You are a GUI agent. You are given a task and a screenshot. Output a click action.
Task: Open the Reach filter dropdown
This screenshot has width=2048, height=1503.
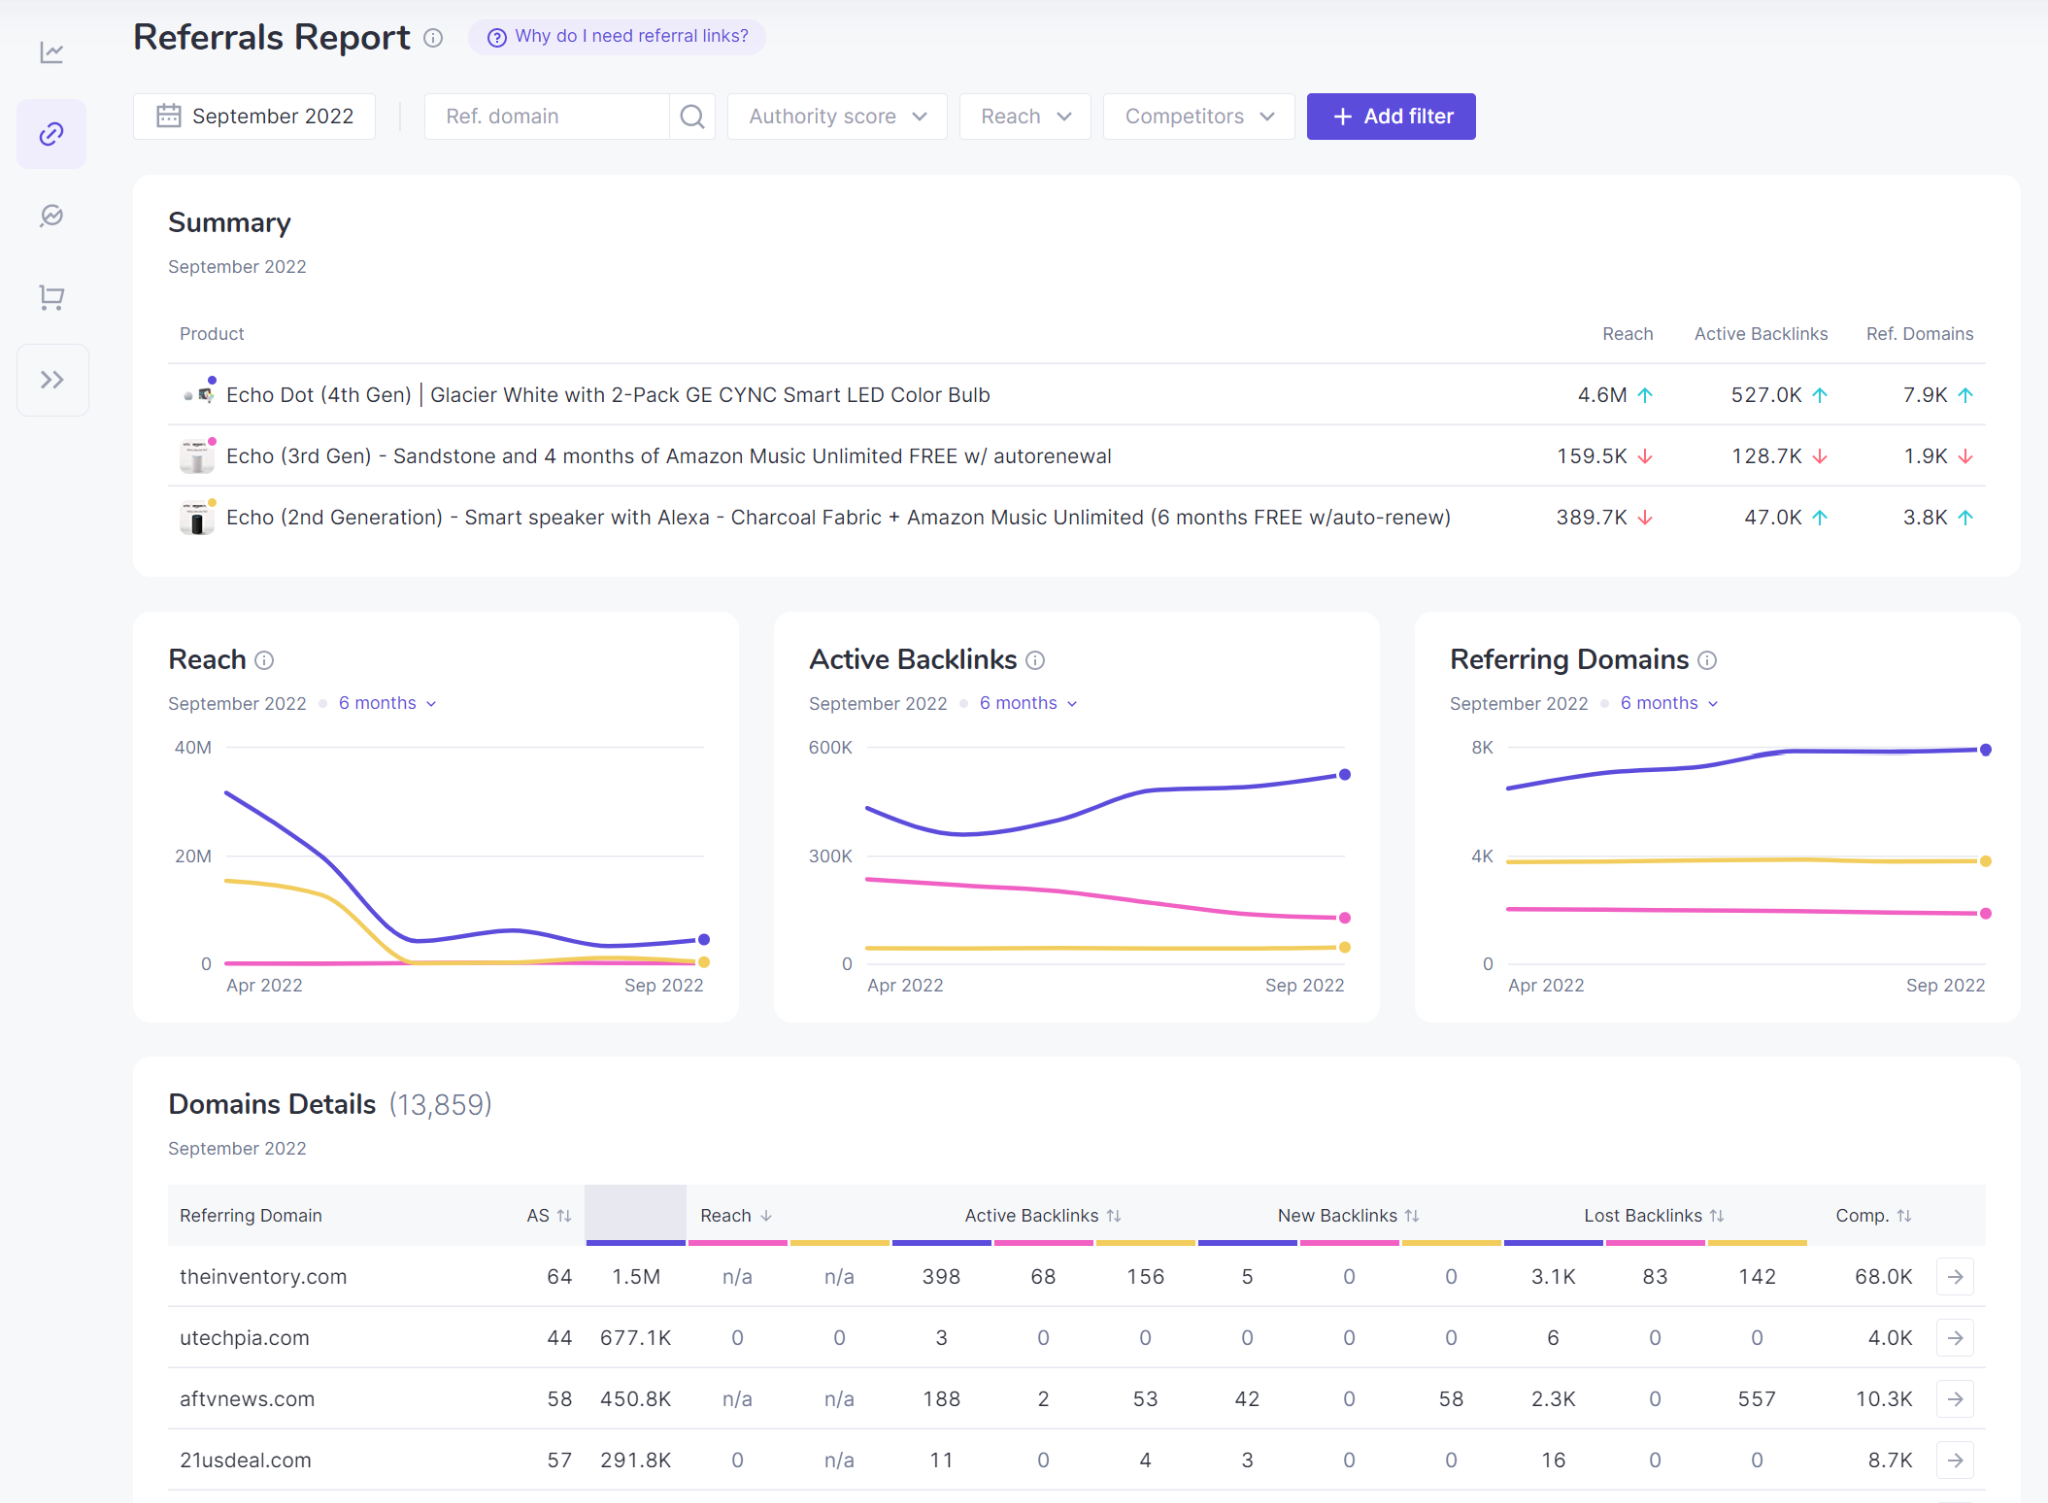tap(1024, 117)
